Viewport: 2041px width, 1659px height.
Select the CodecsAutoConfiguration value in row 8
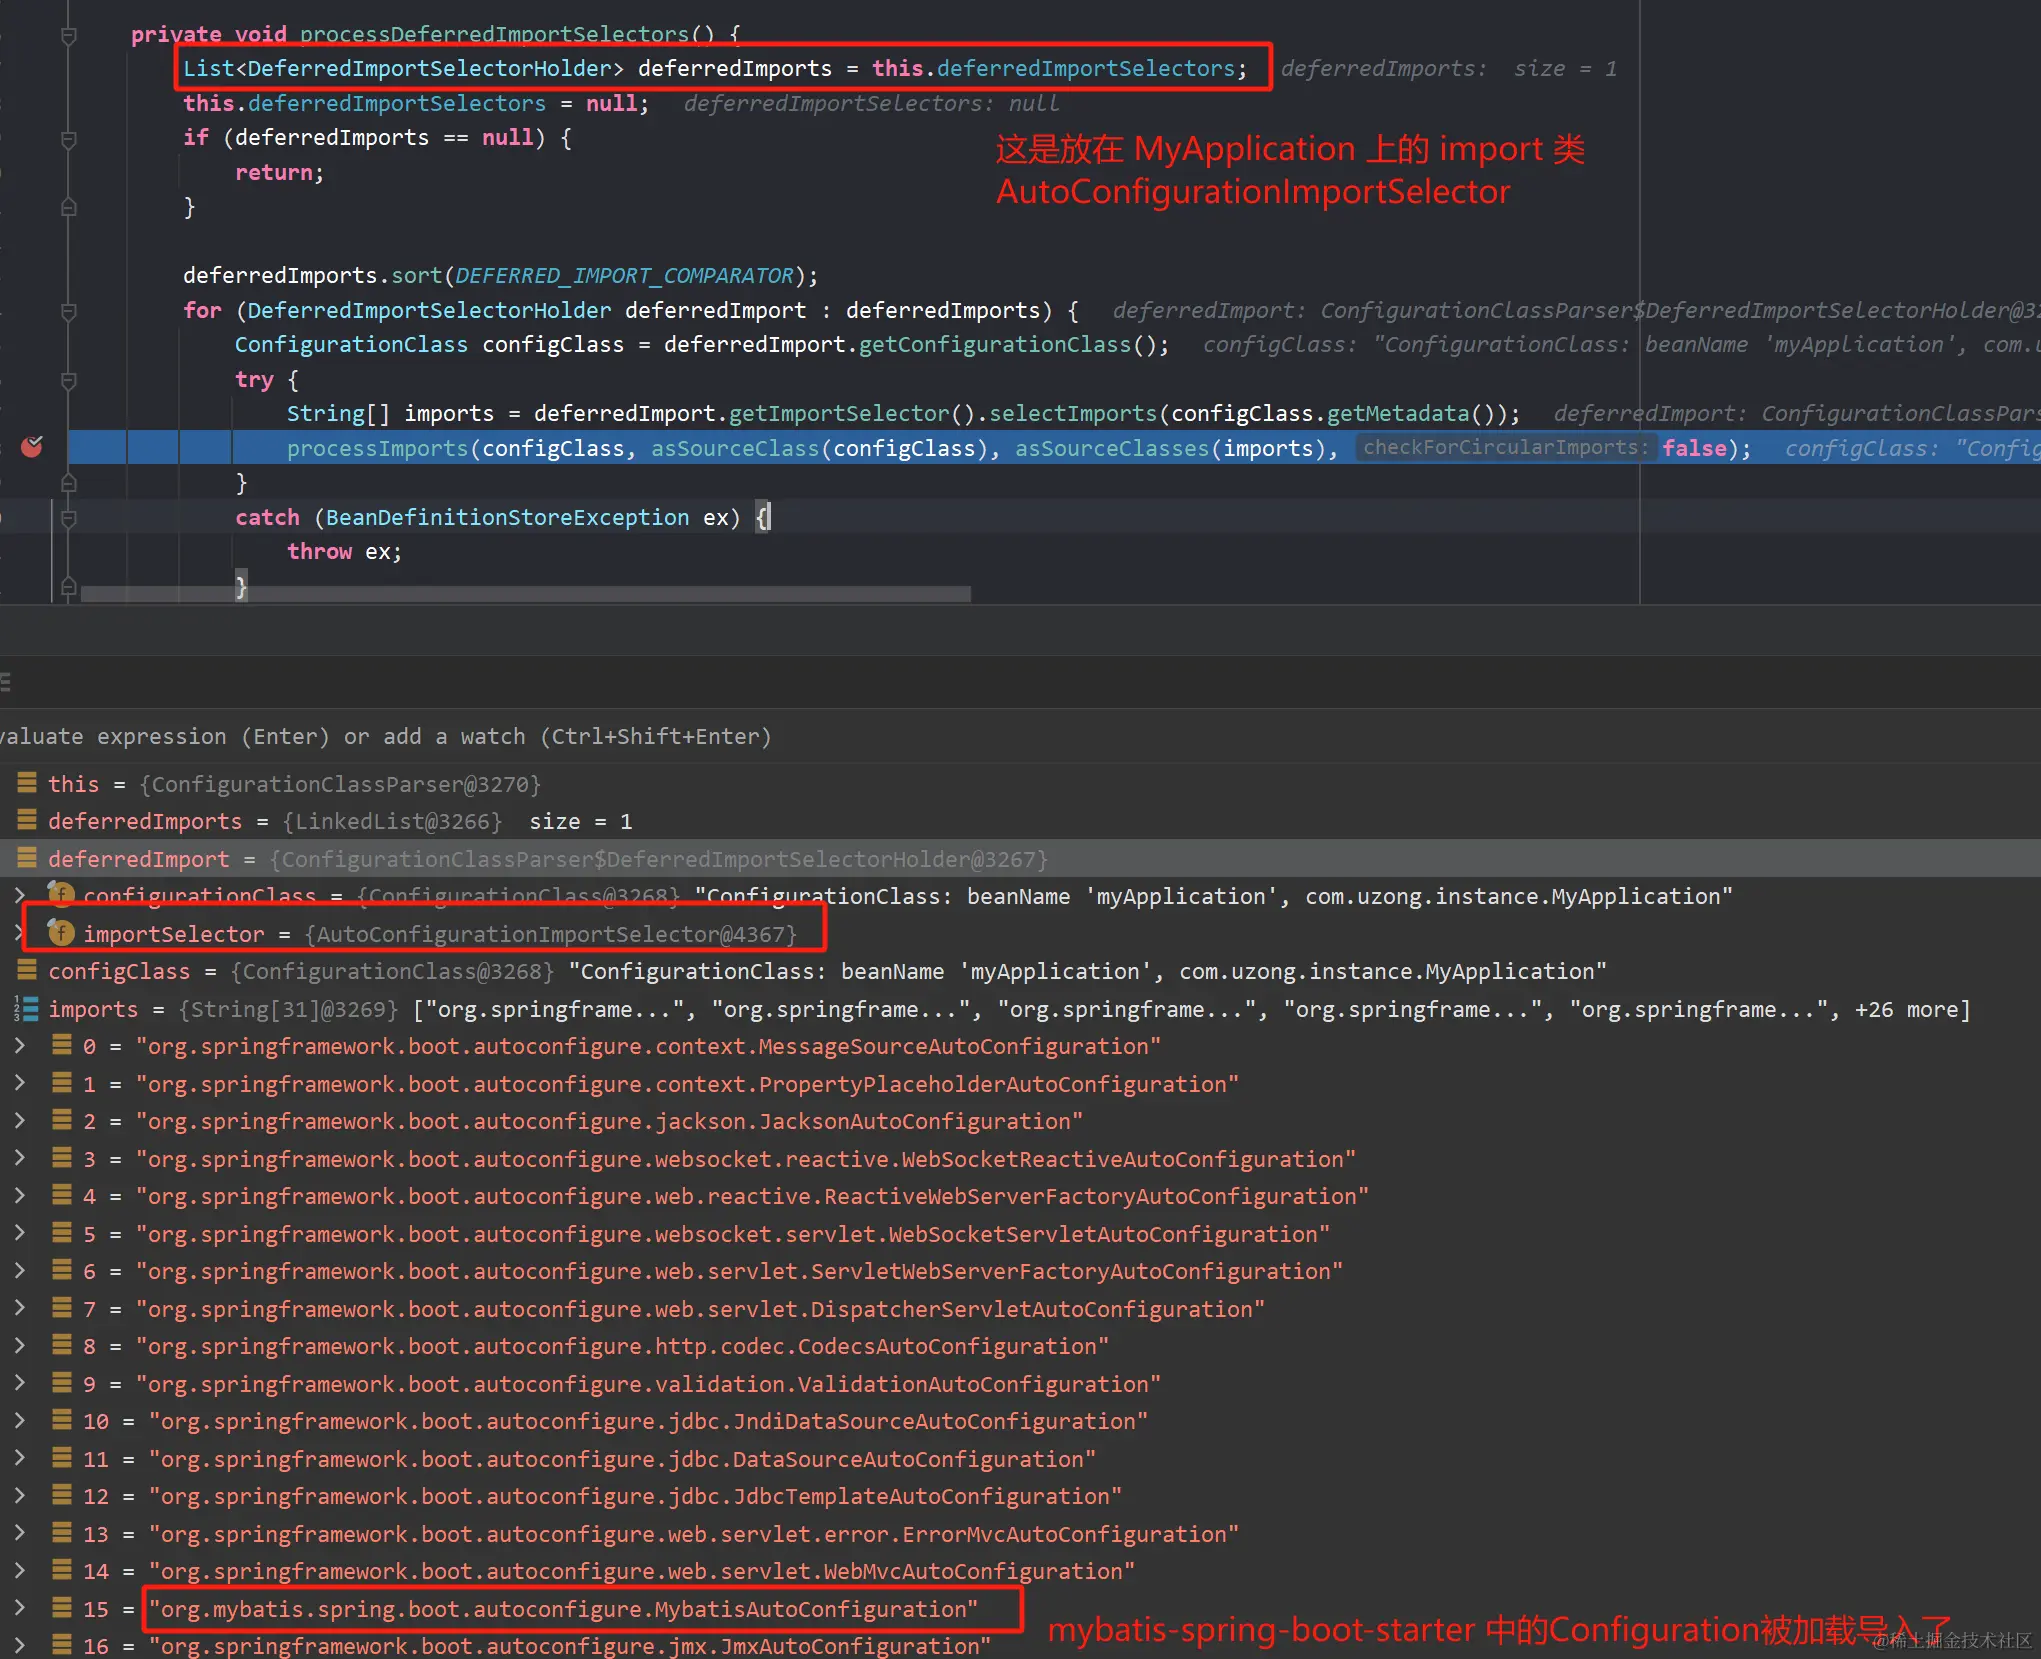click(x=622, y=1346)
